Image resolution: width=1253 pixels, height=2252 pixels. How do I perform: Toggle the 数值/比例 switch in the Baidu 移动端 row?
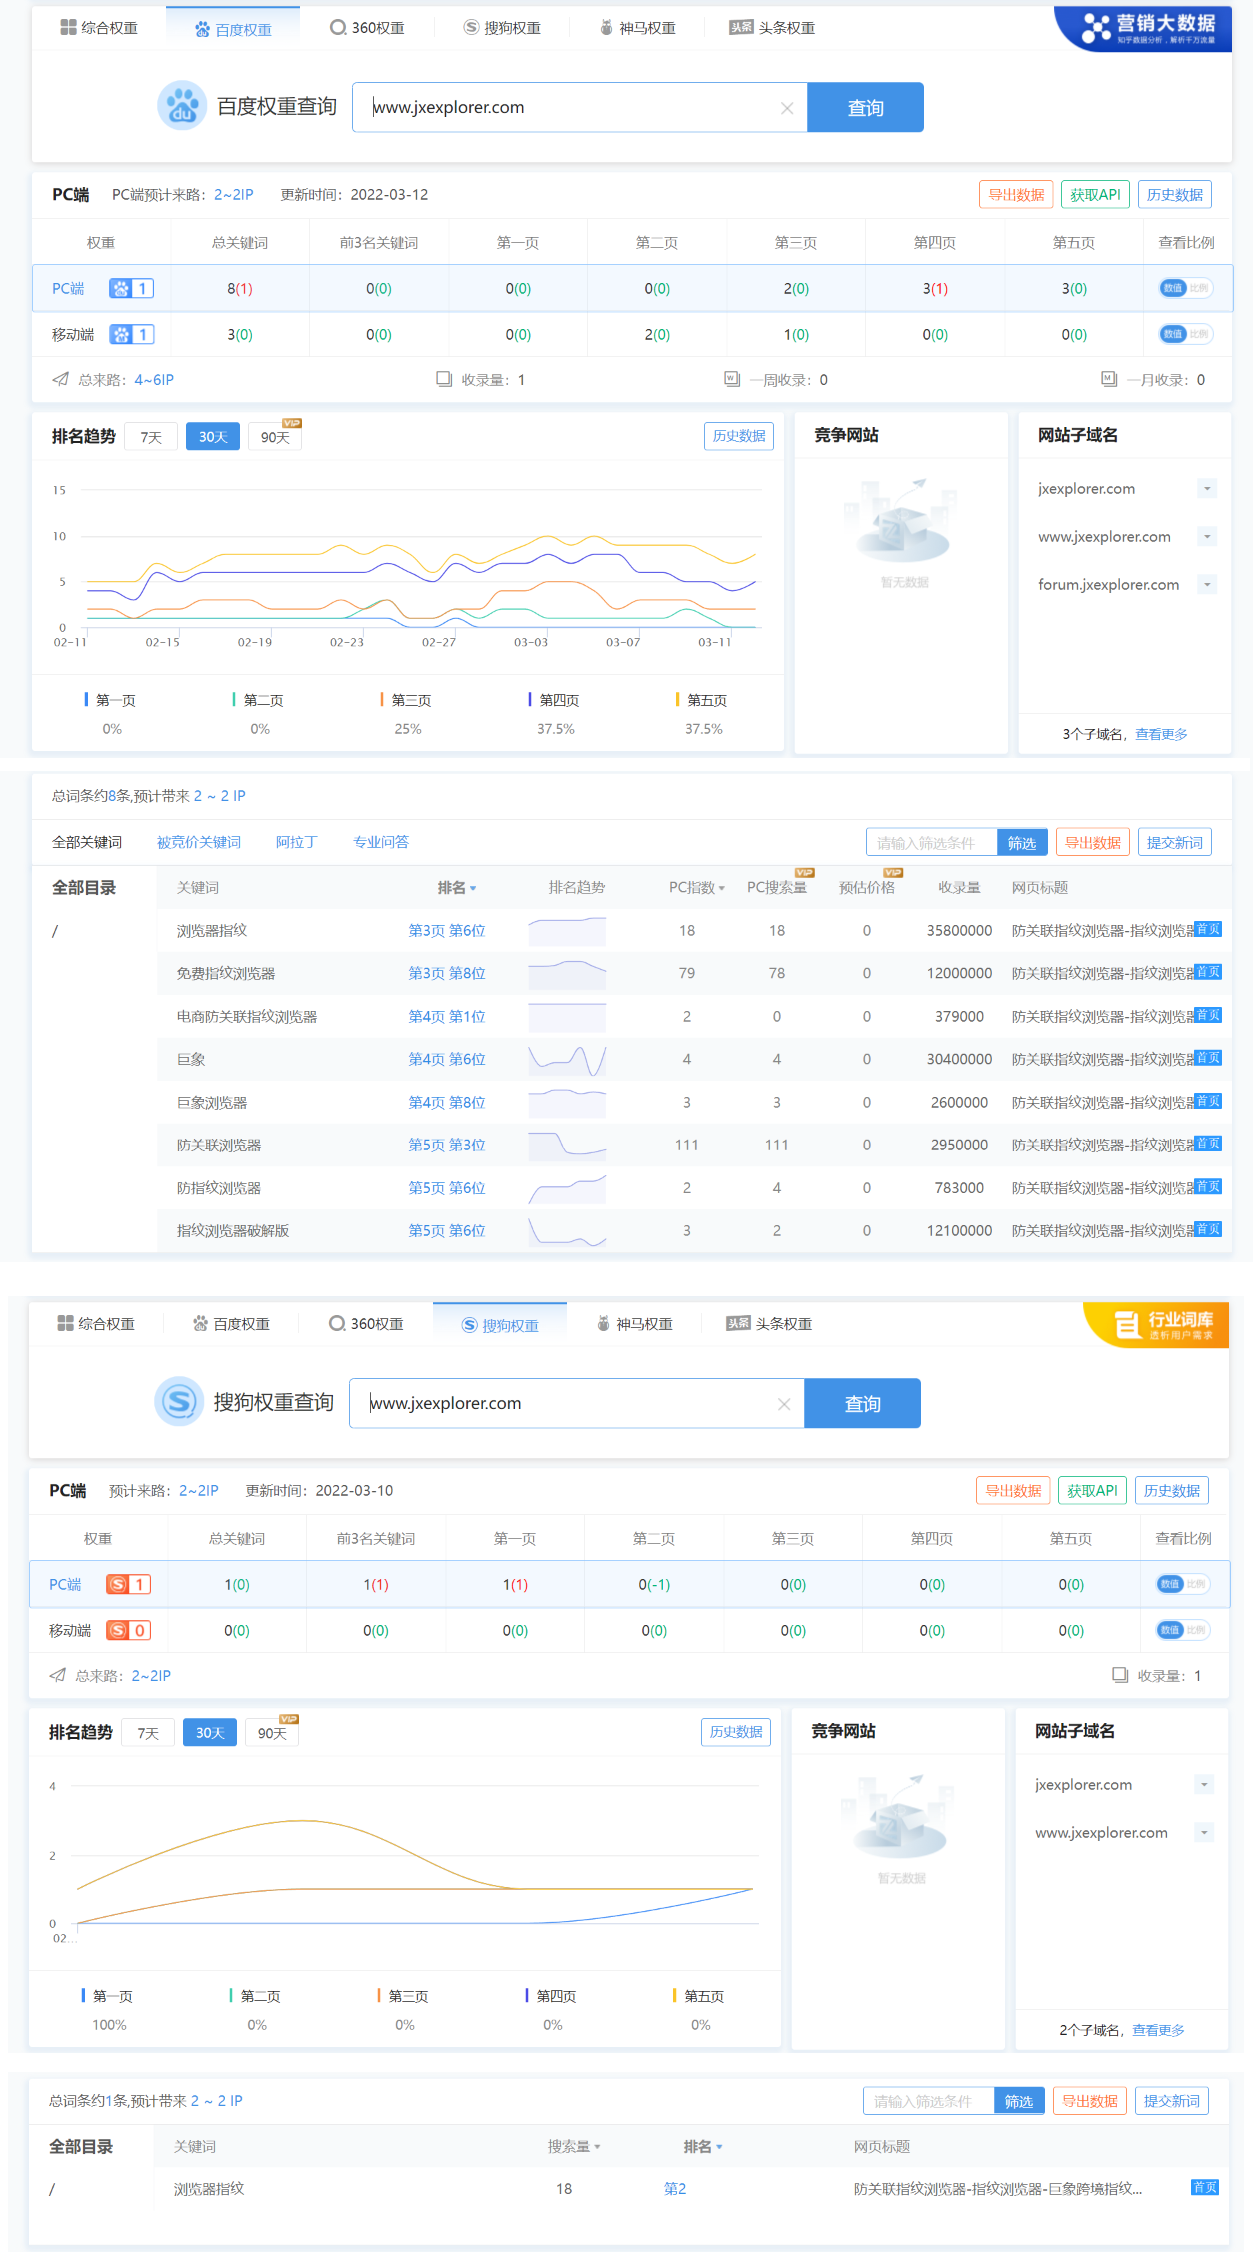[1186, 334]
